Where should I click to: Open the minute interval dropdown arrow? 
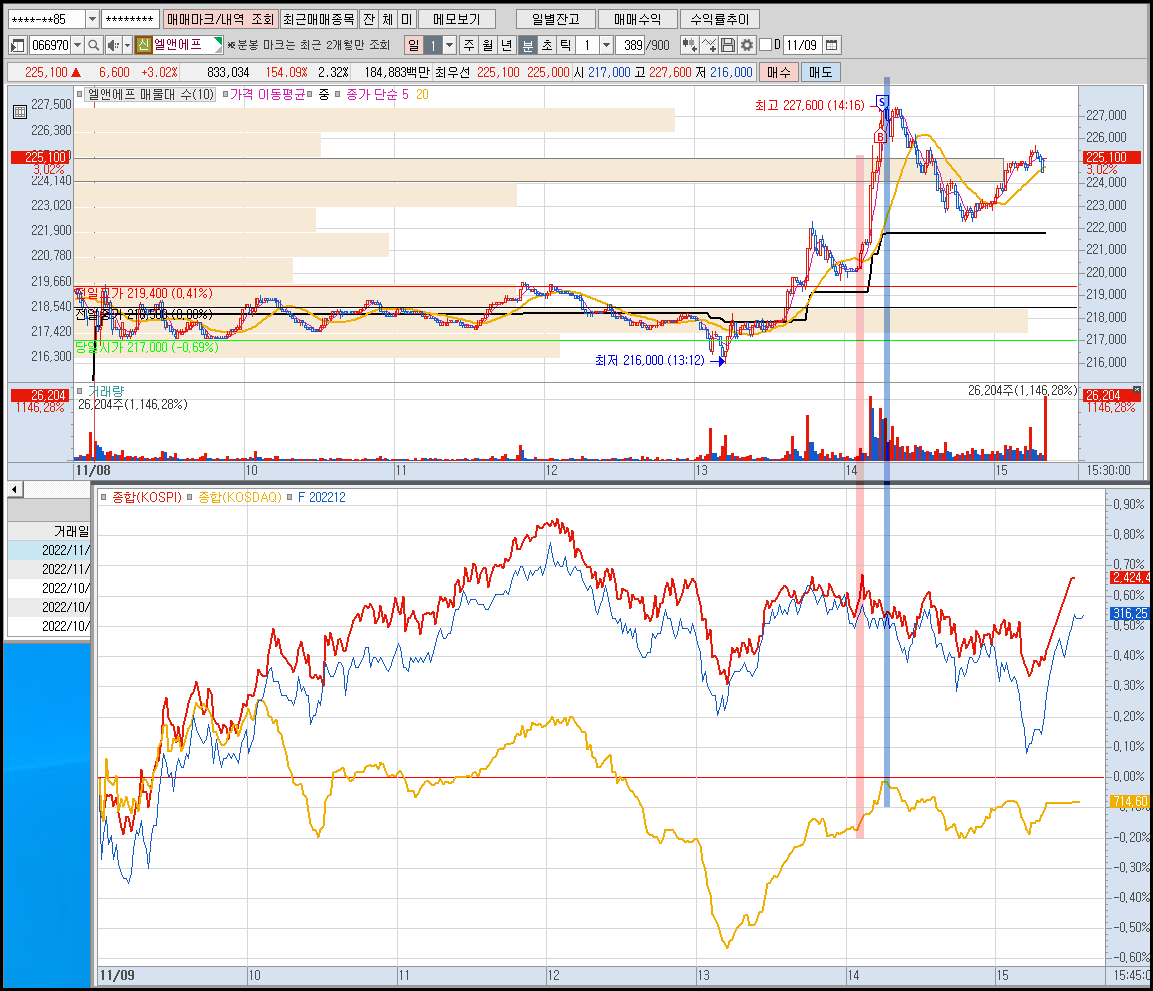pos(606,46)
